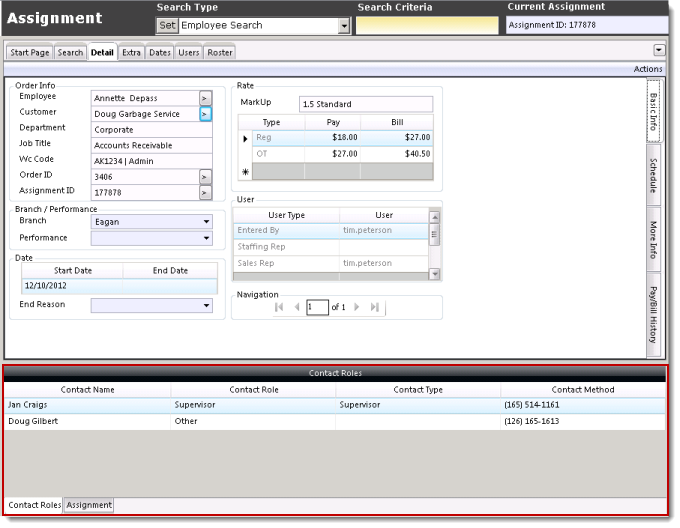Viewport: 680px width, 528px height.
Task: Click the empty End Date cell
Action: (170, 286)
